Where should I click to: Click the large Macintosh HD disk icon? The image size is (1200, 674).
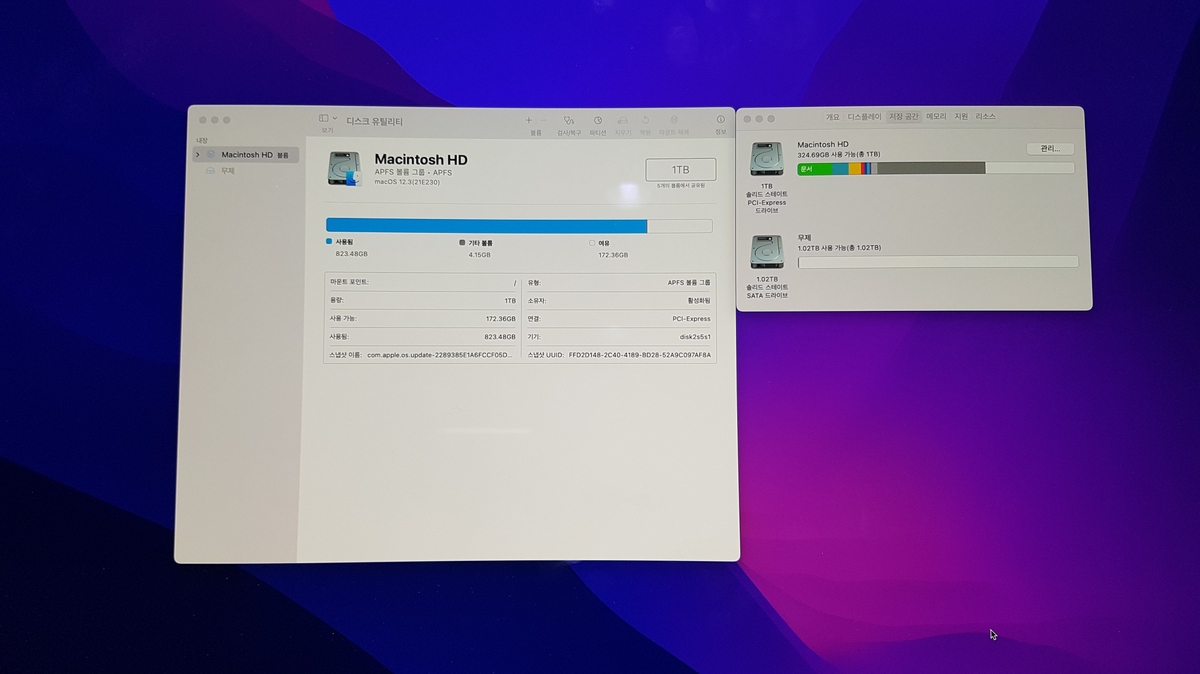click(x=345, y=168)
